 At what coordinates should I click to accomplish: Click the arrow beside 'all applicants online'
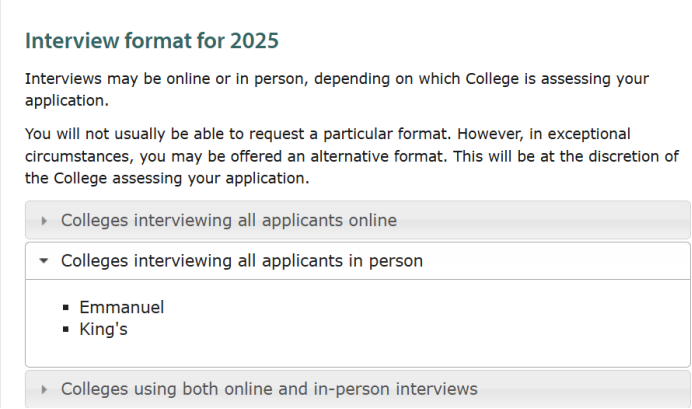pyautogui.click(x=45, y=221)
